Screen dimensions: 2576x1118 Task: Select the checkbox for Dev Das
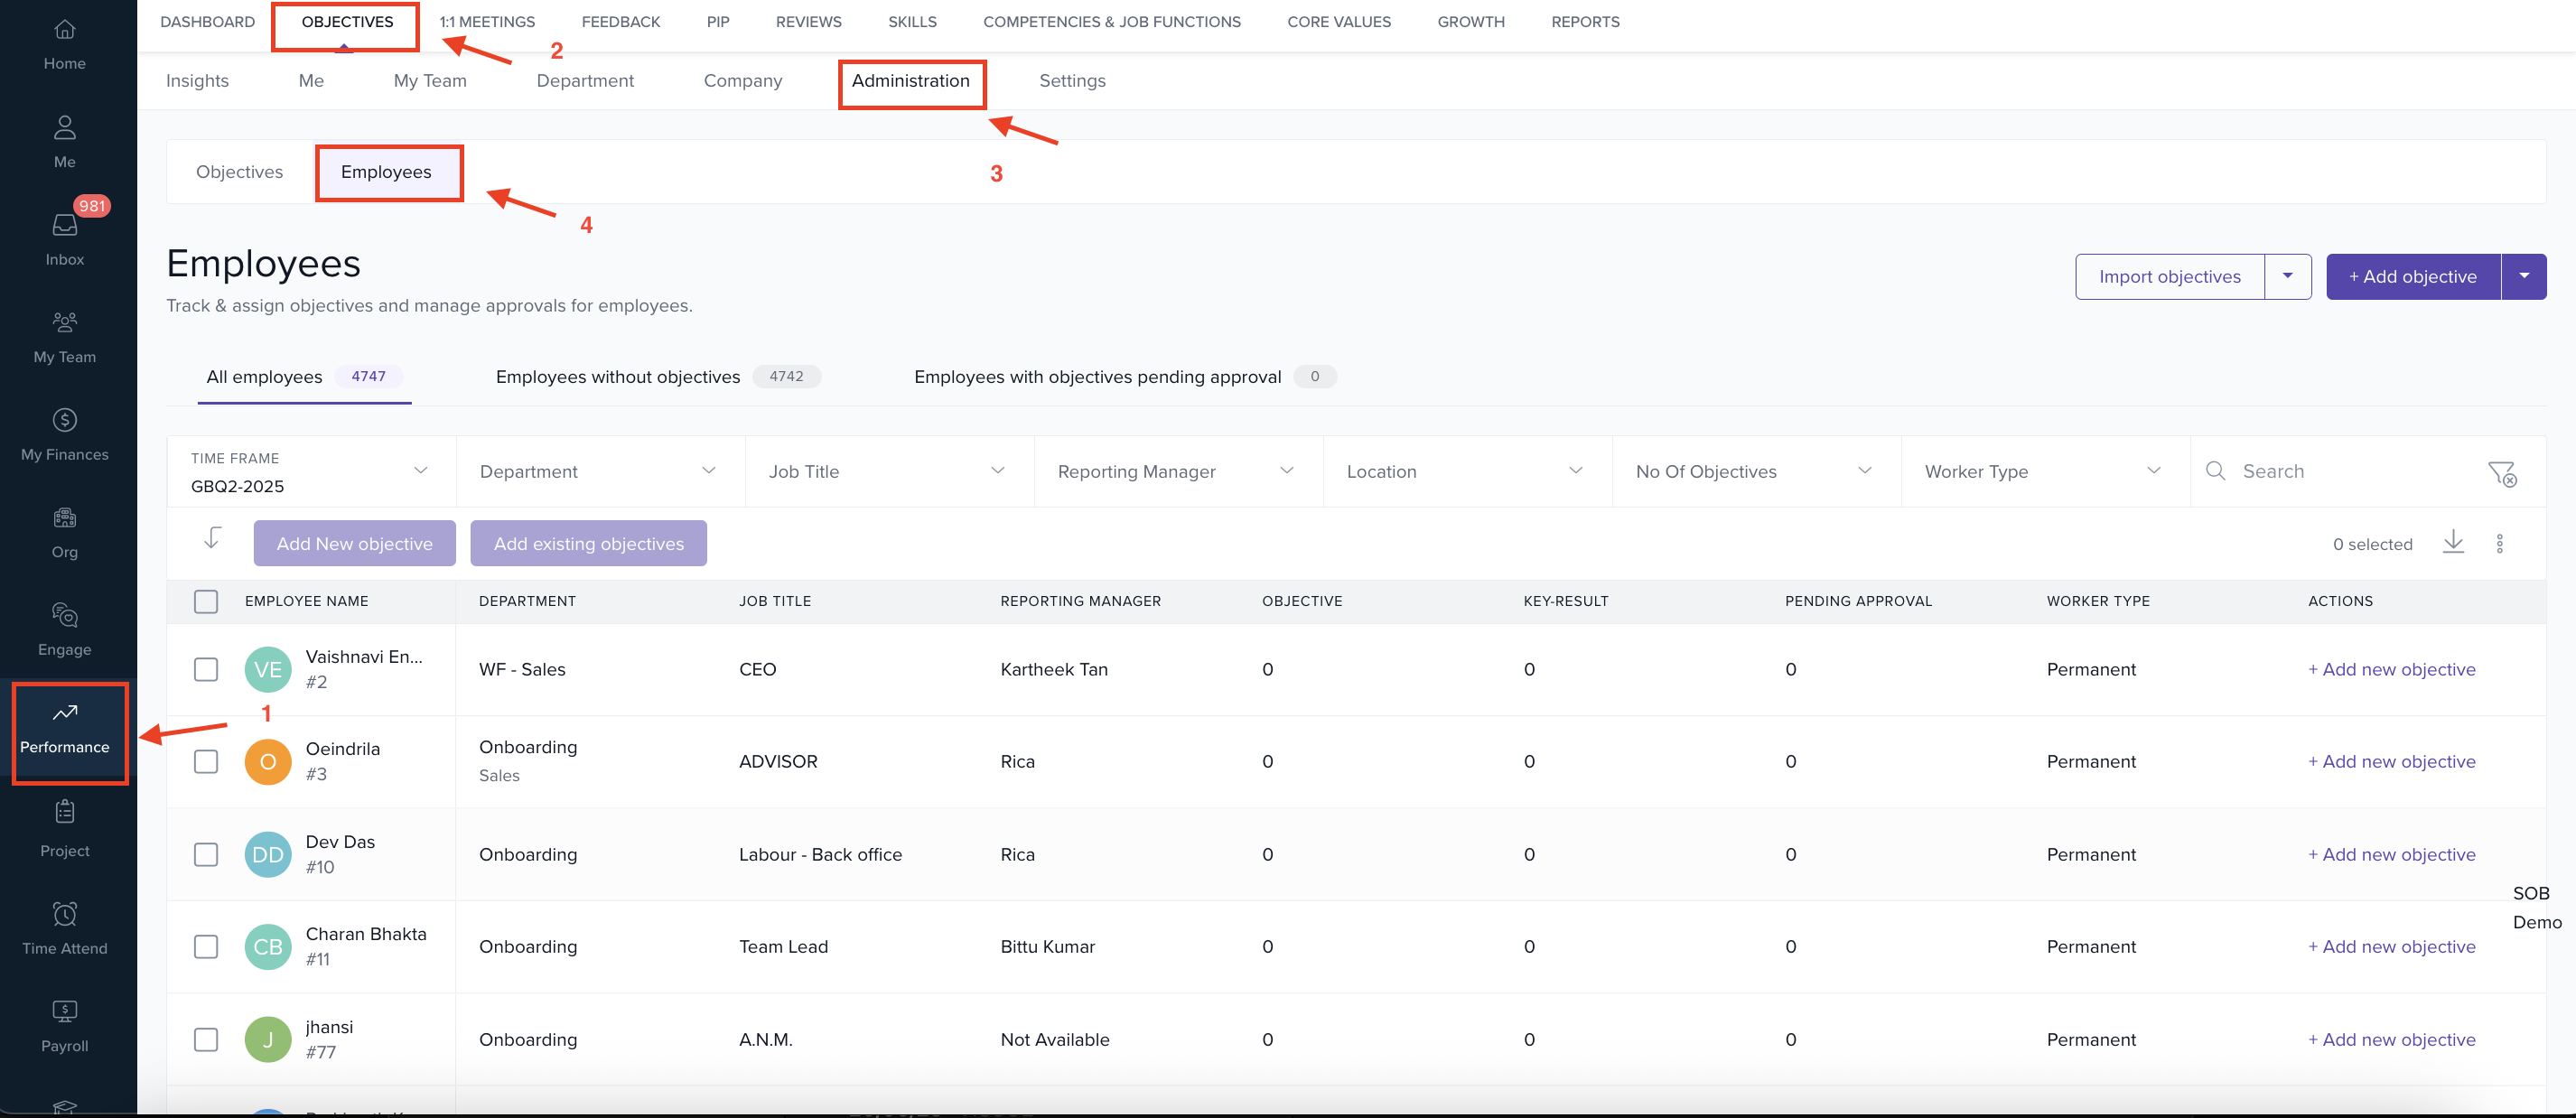206,855
